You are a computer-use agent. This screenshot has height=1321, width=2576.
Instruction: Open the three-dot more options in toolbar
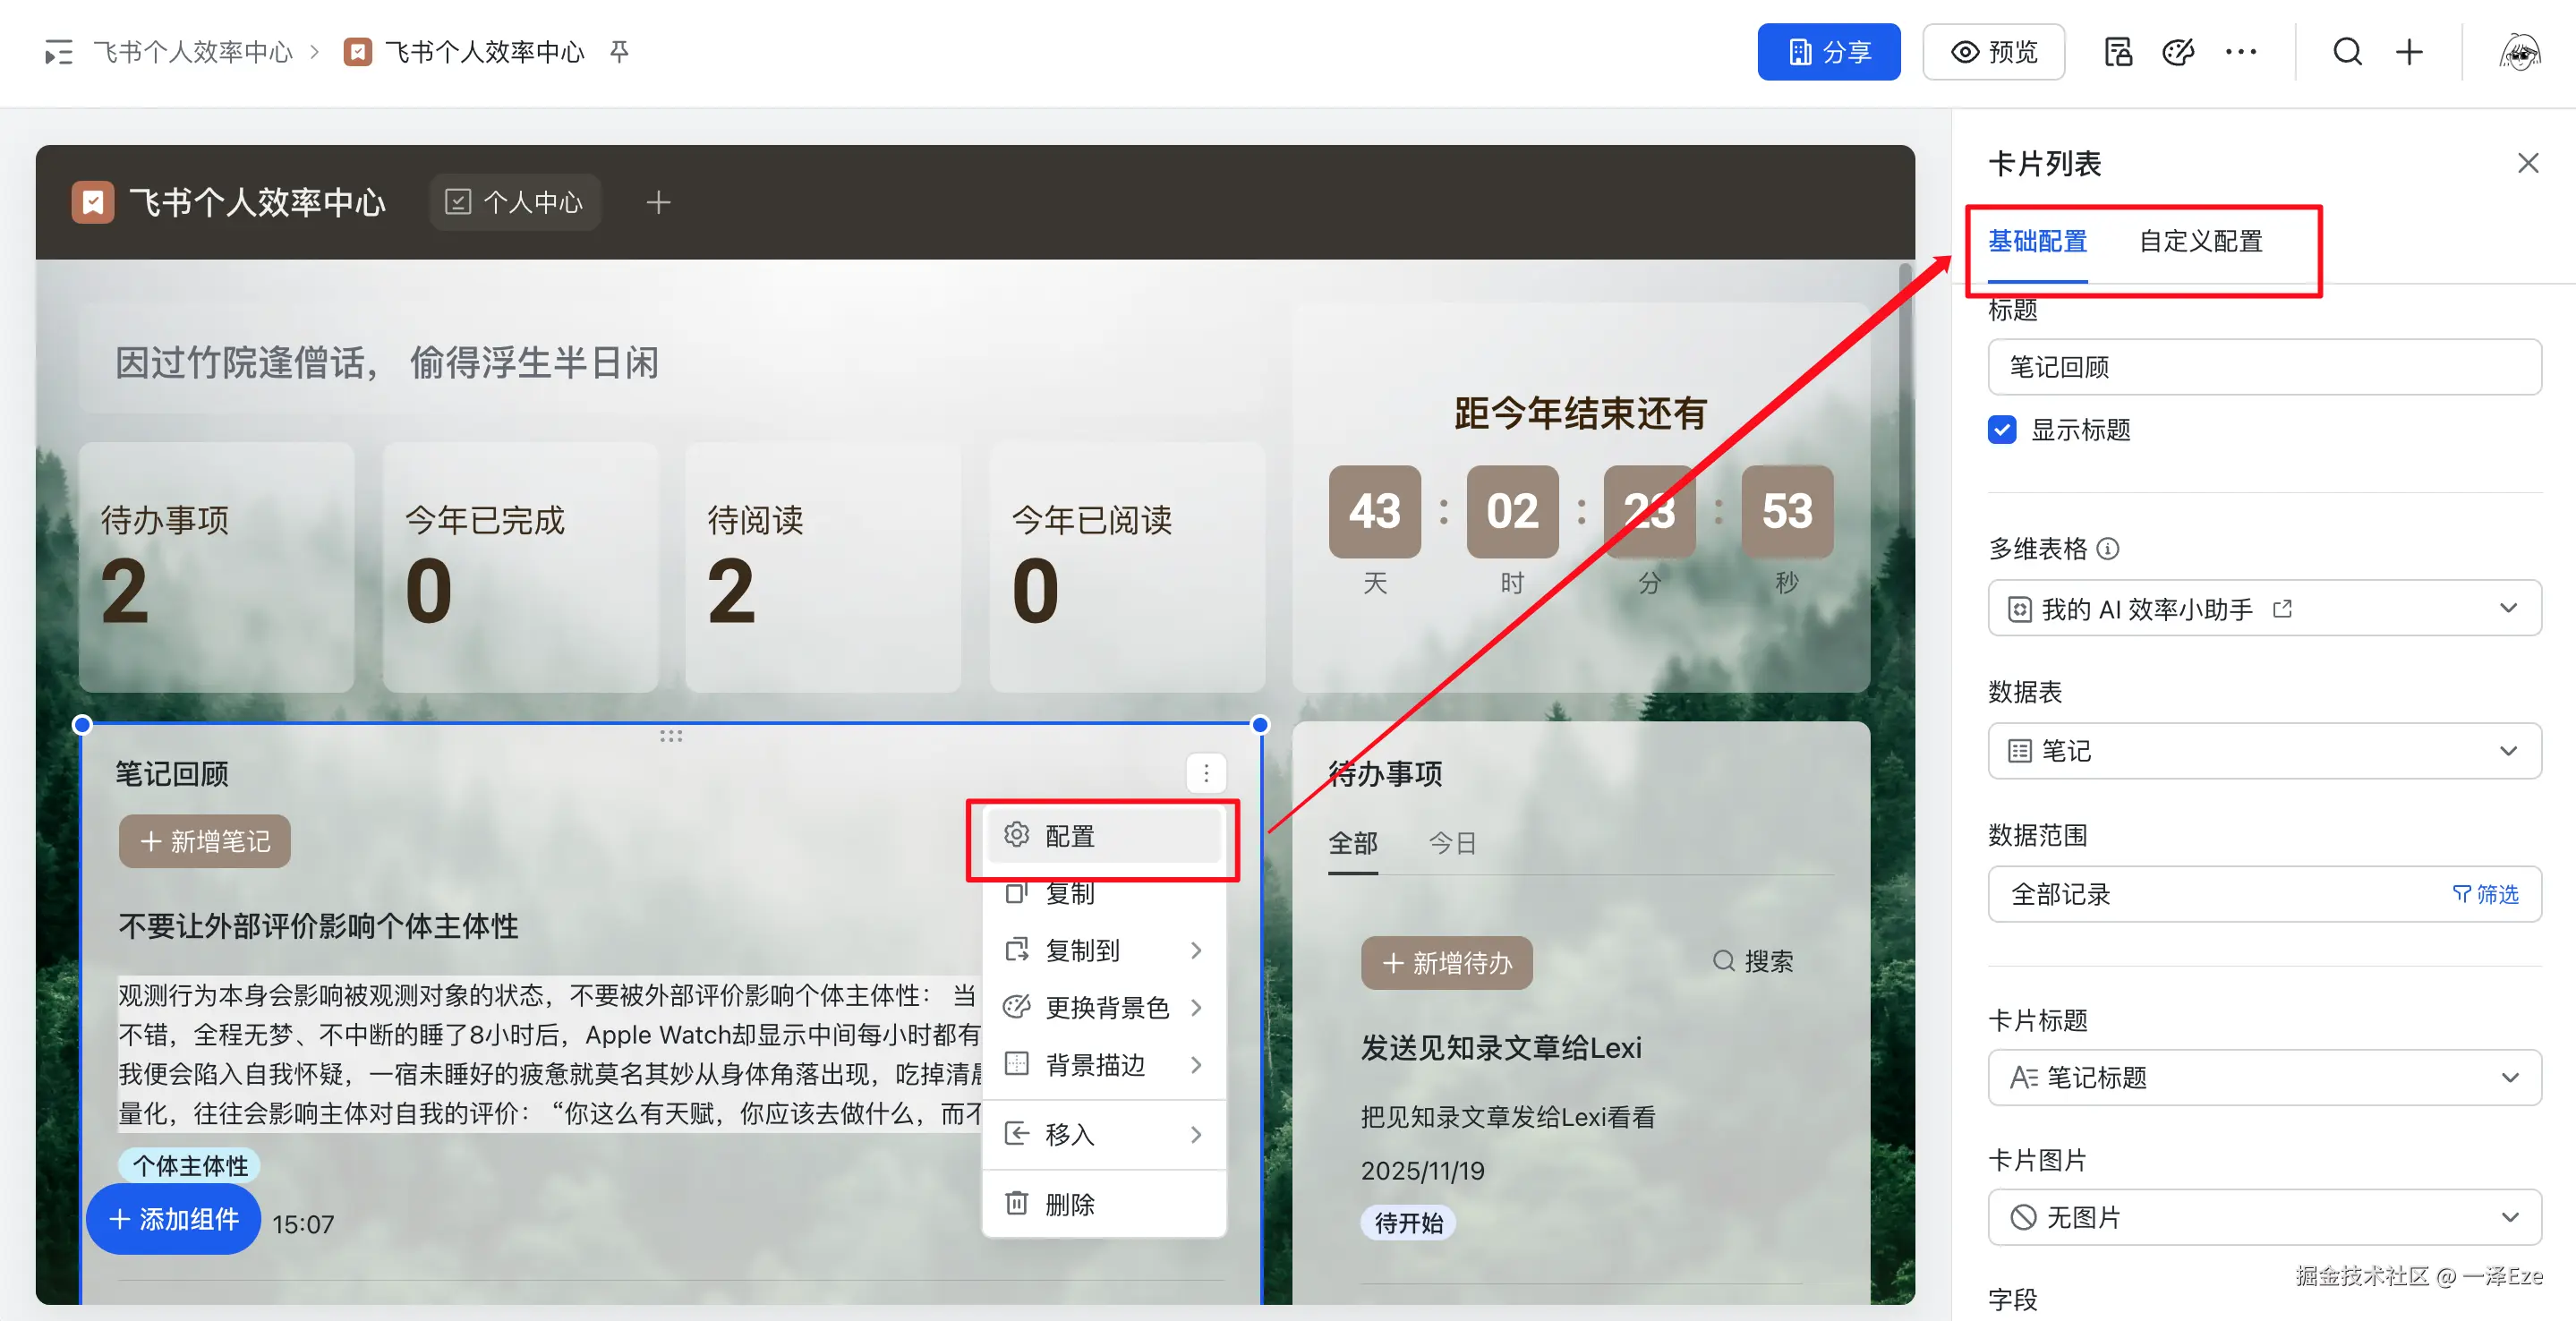[2240, 52]
